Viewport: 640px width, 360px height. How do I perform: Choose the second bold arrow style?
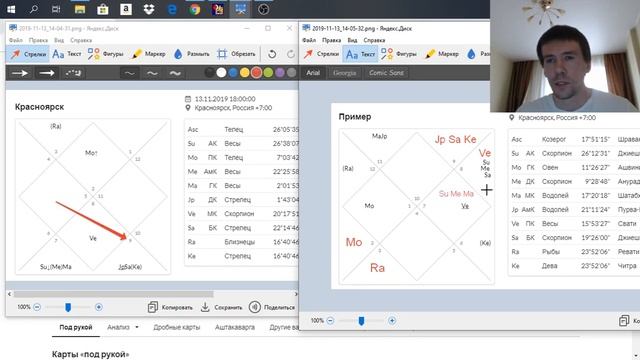pyautogui.click(x=47, y=73)
